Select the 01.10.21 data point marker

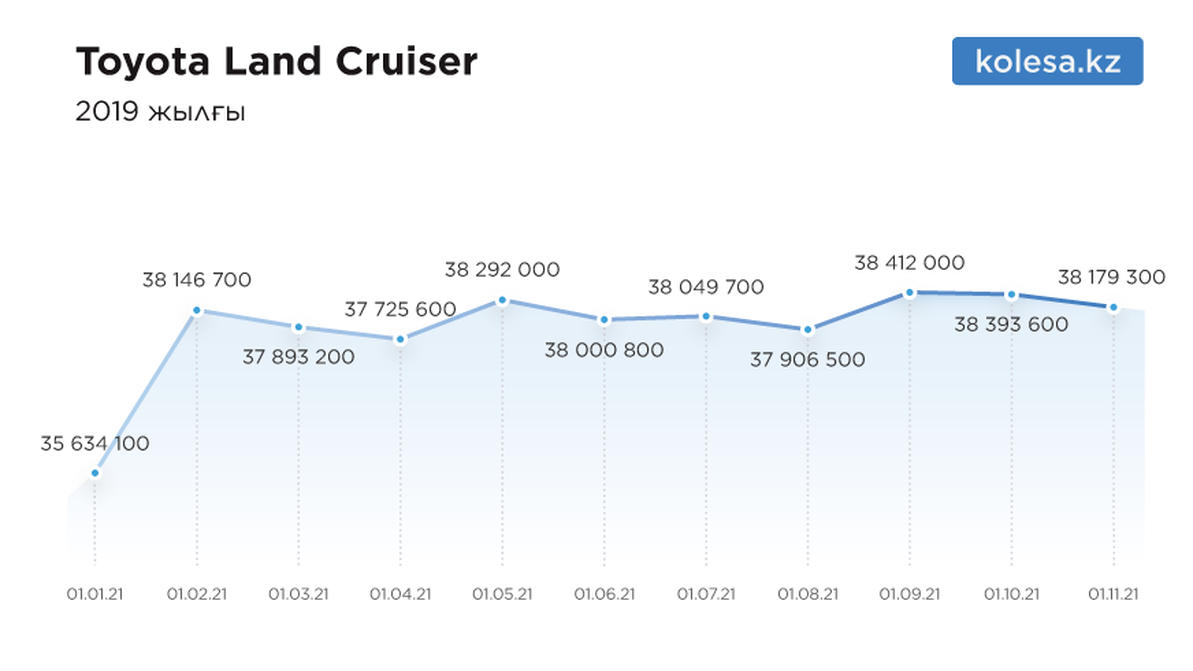(x=1012, y=295)
